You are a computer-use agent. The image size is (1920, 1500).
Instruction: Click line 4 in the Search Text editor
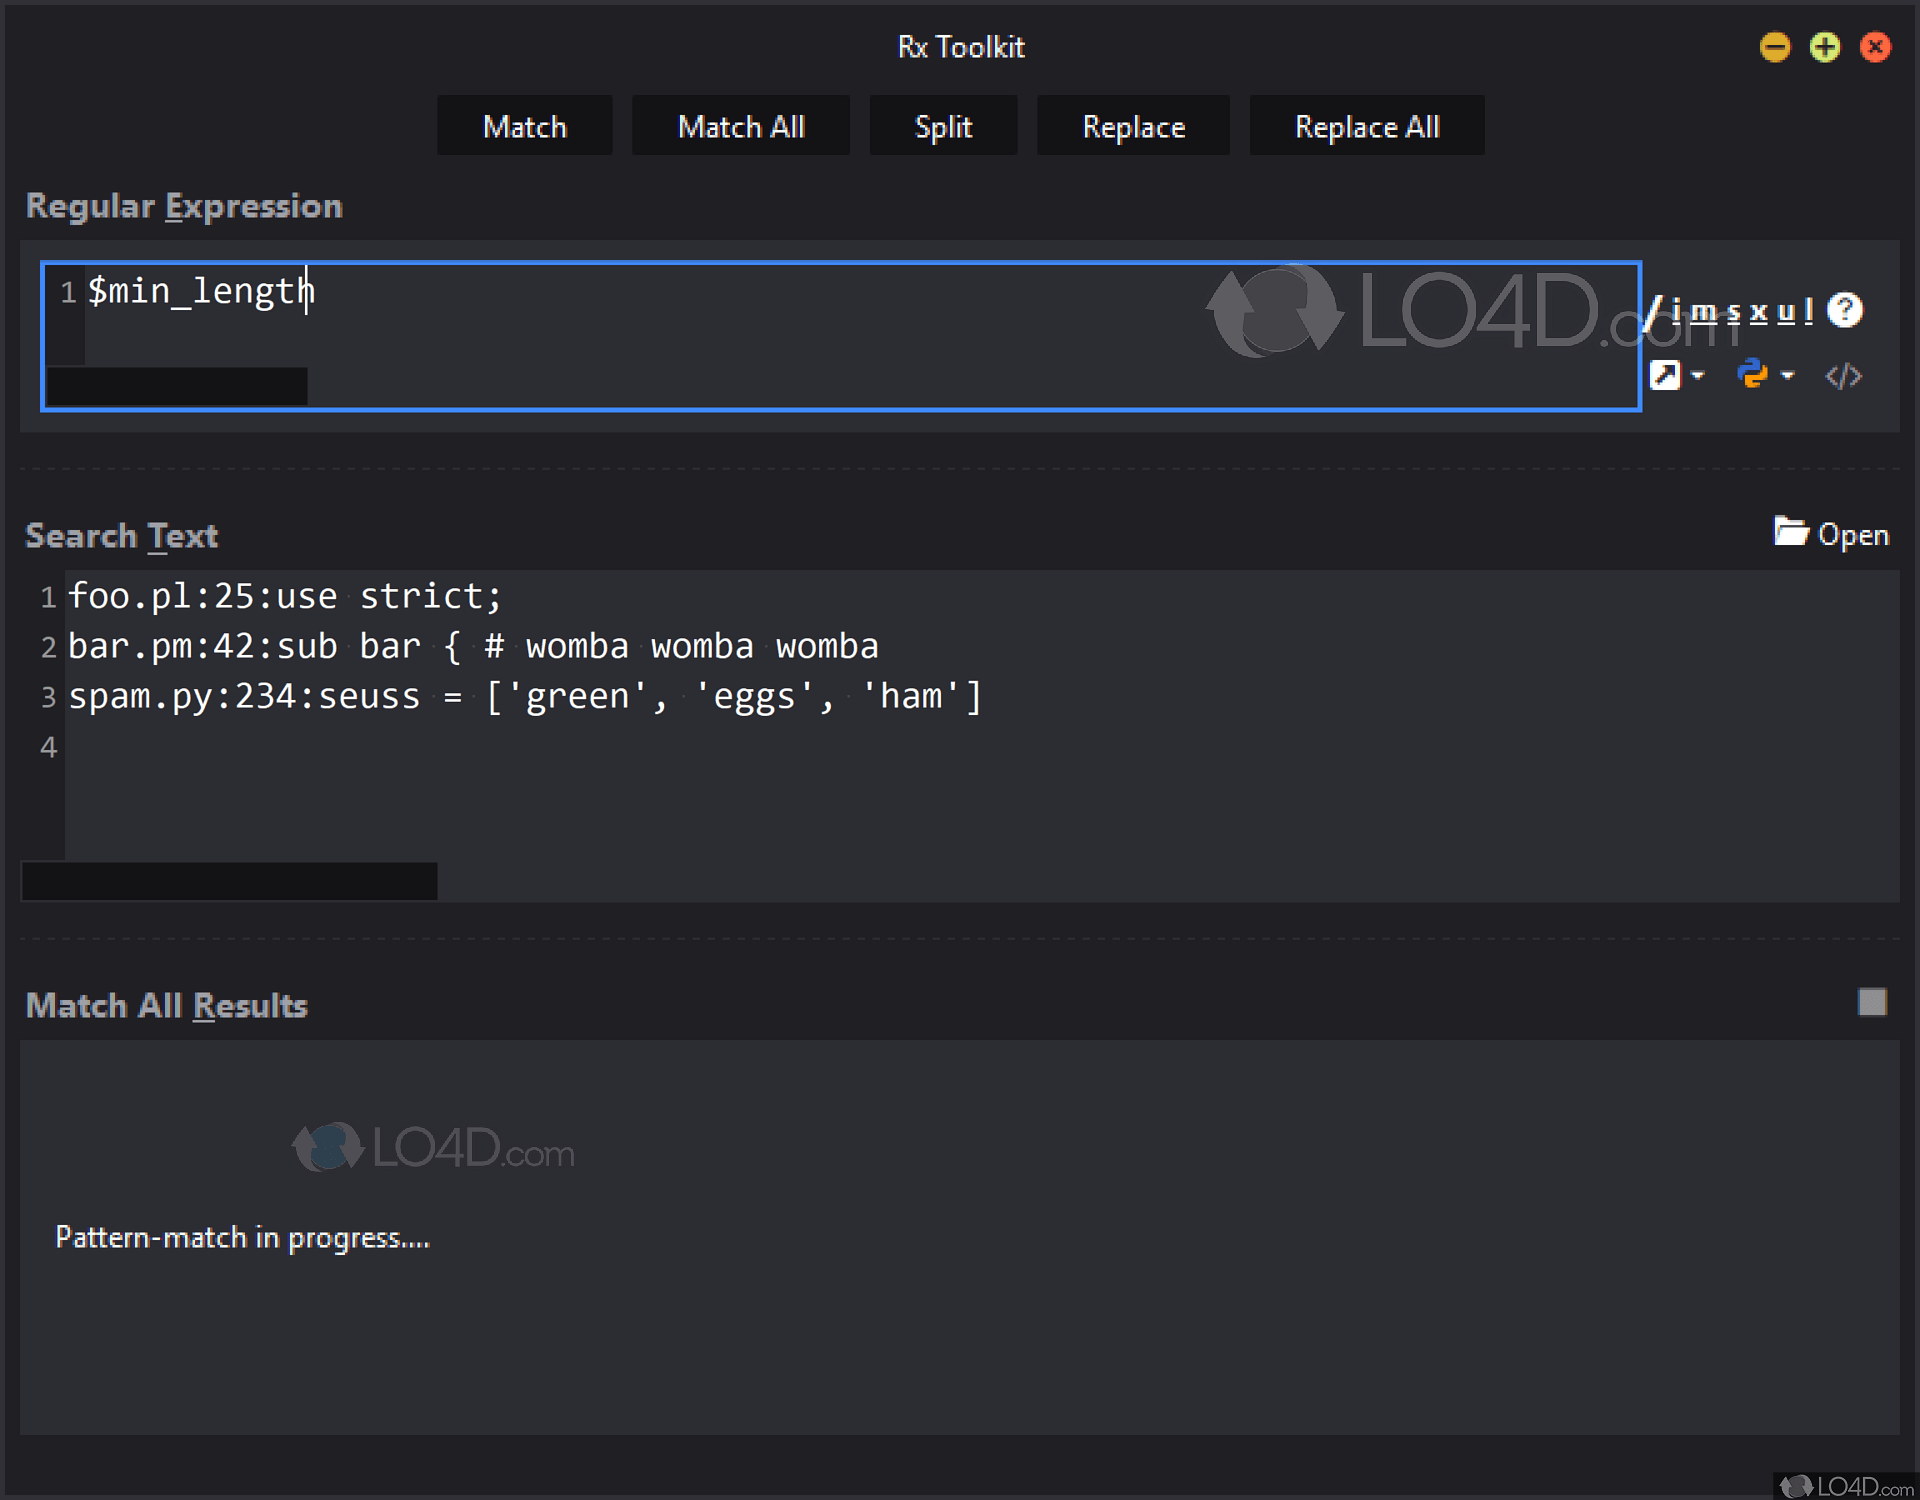tap(500, 747)
